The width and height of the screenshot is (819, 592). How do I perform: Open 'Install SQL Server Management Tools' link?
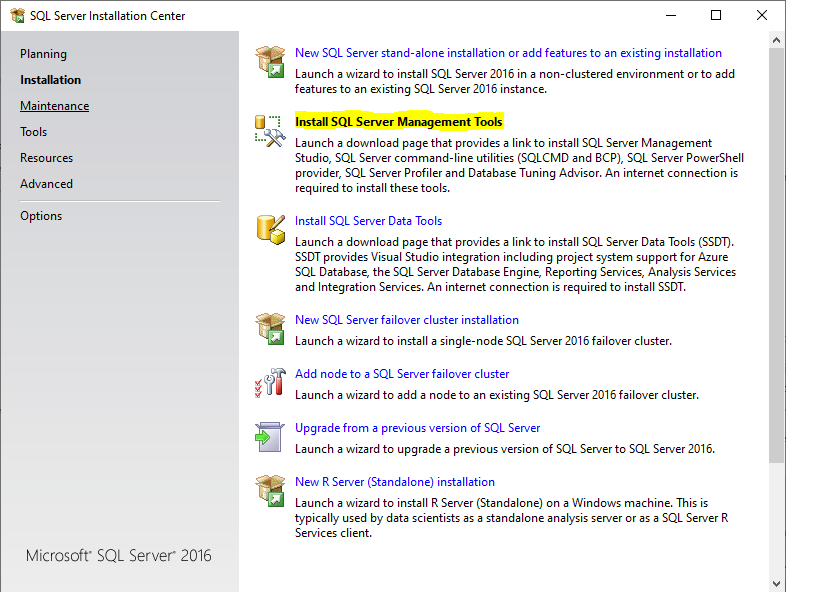[399, 120]
